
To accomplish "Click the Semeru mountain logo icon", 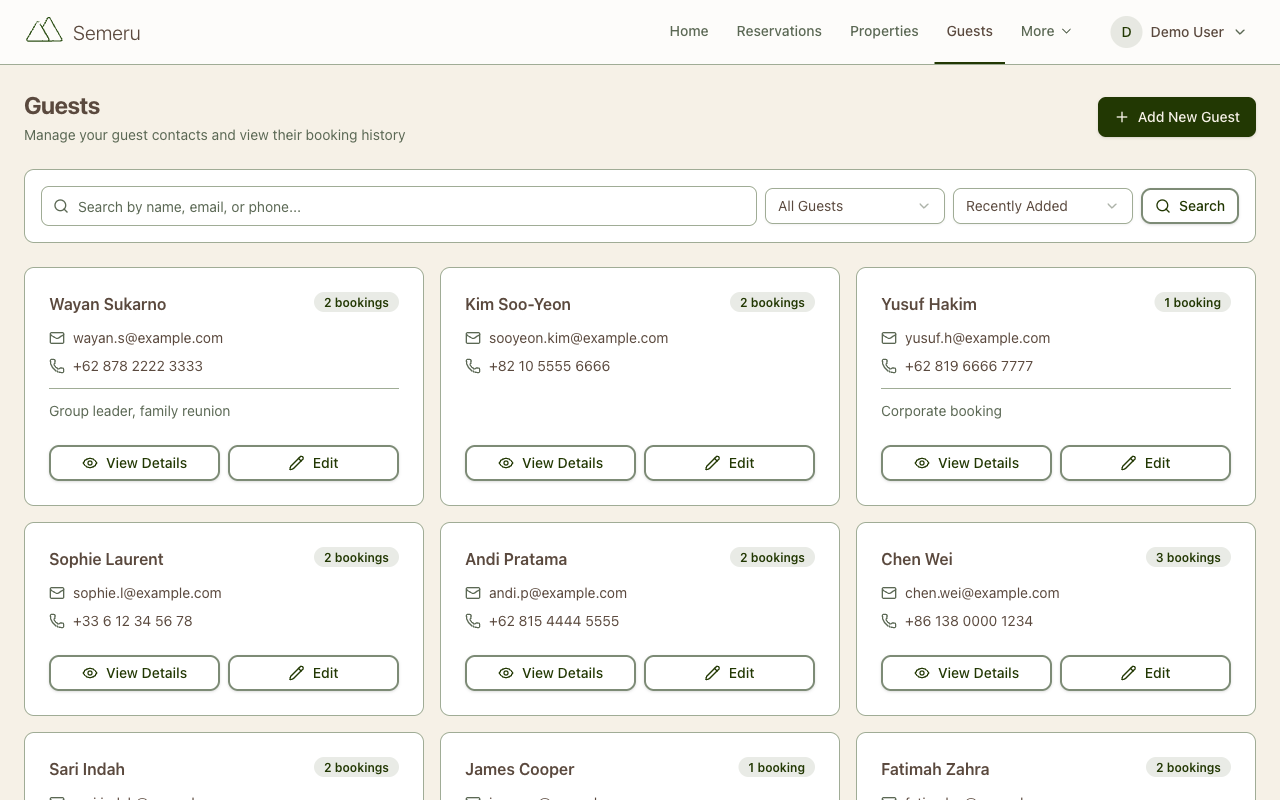I will coord(44,30).
